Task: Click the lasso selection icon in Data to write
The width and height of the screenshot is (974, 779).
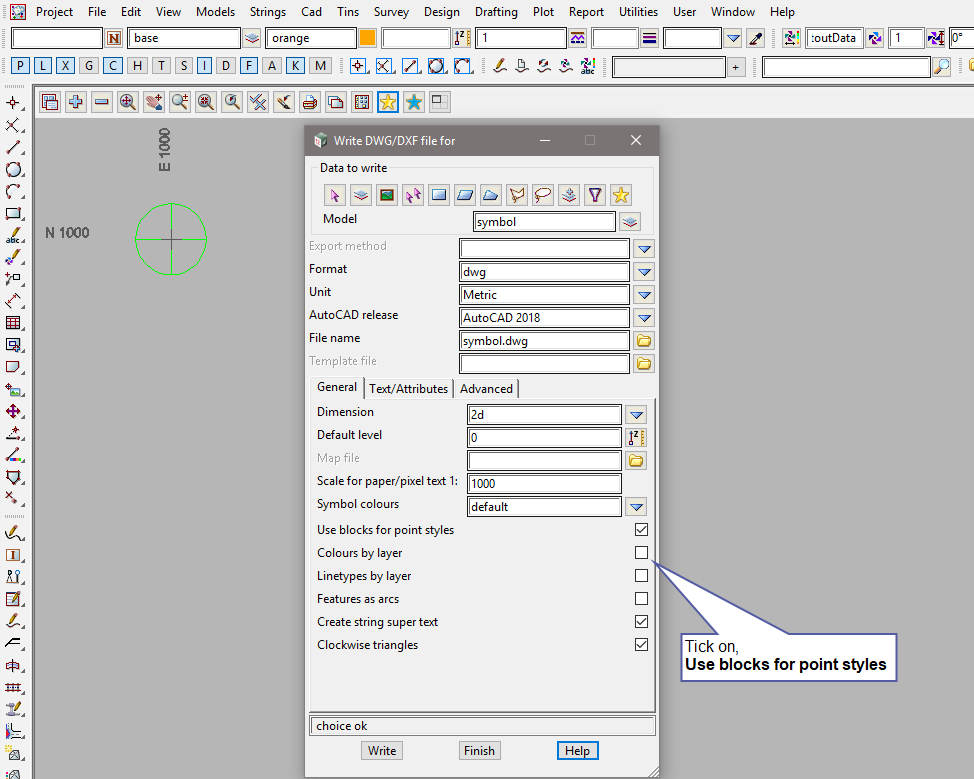Action: (x=543, y=195)
